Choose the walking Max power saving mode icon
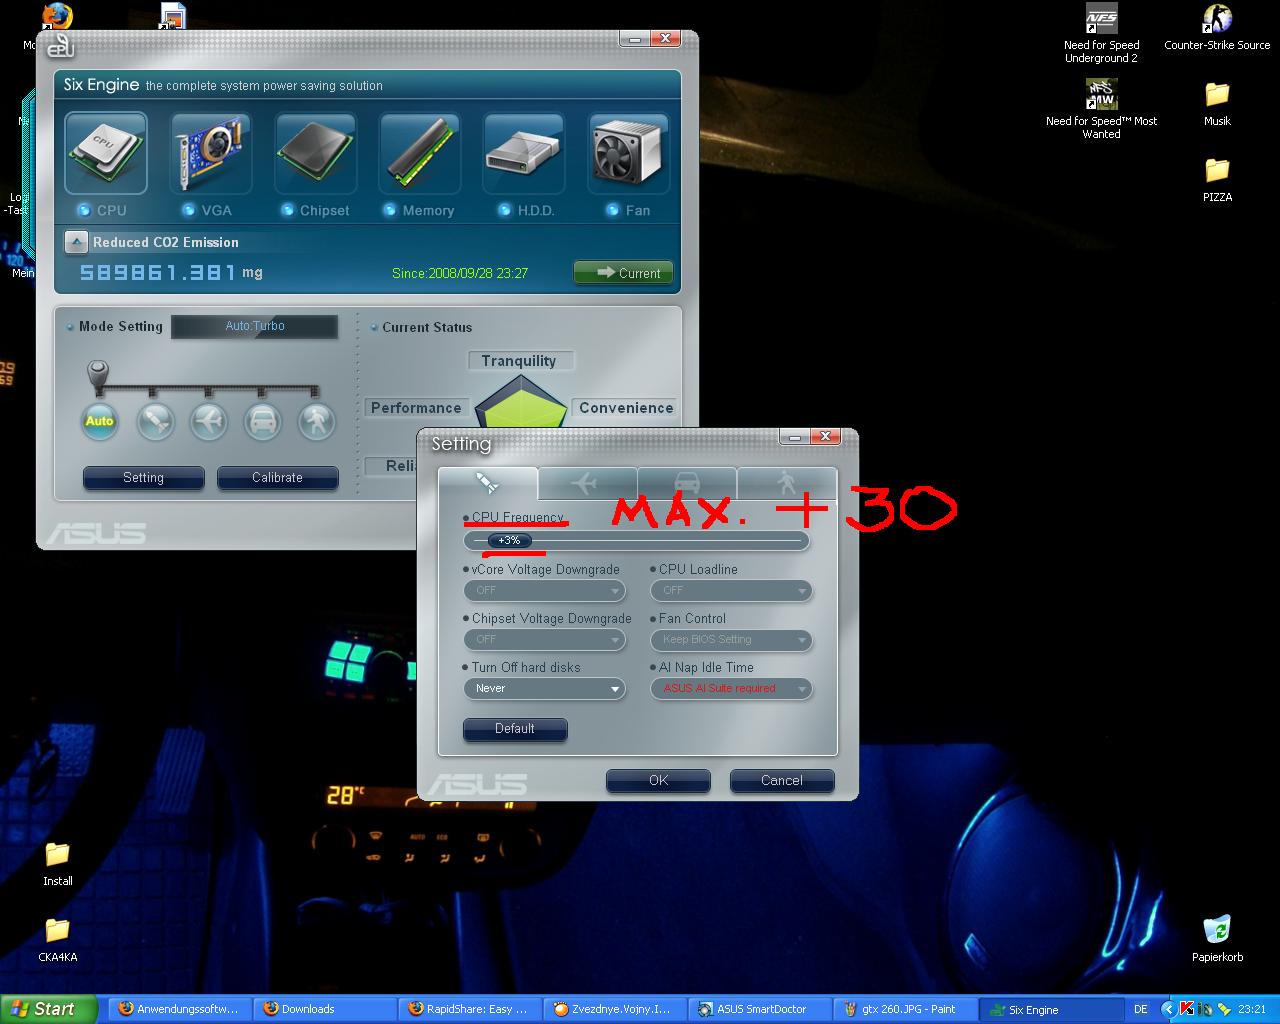The height and width of the screenshot is (1024, 1280). (x=317, y=422)
